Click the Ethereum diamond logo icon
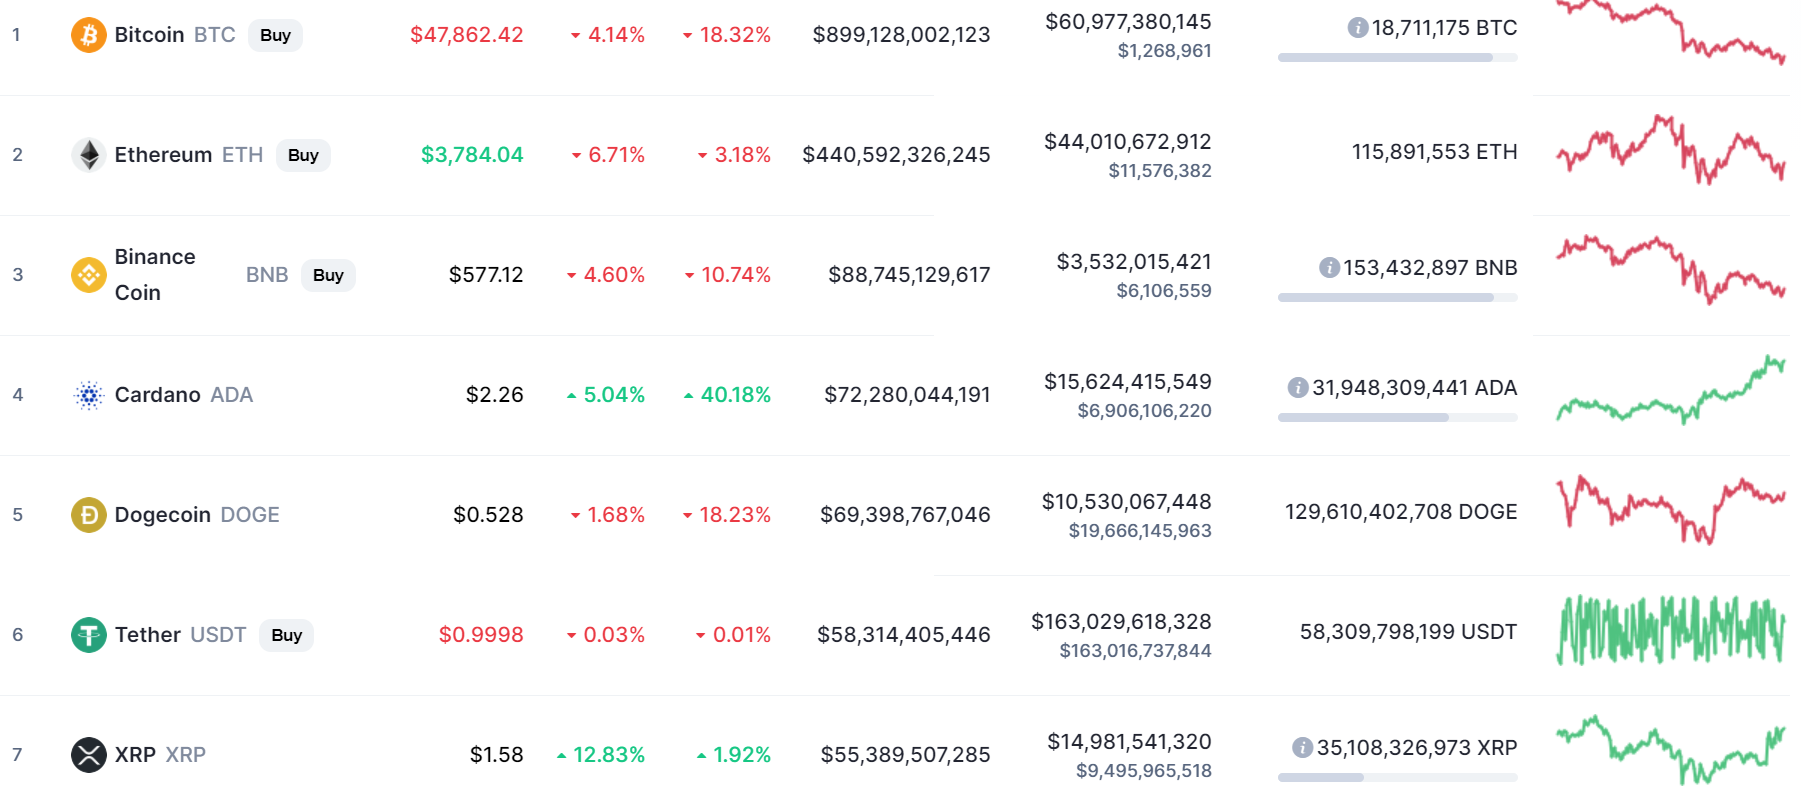 [x=89, y=155]
